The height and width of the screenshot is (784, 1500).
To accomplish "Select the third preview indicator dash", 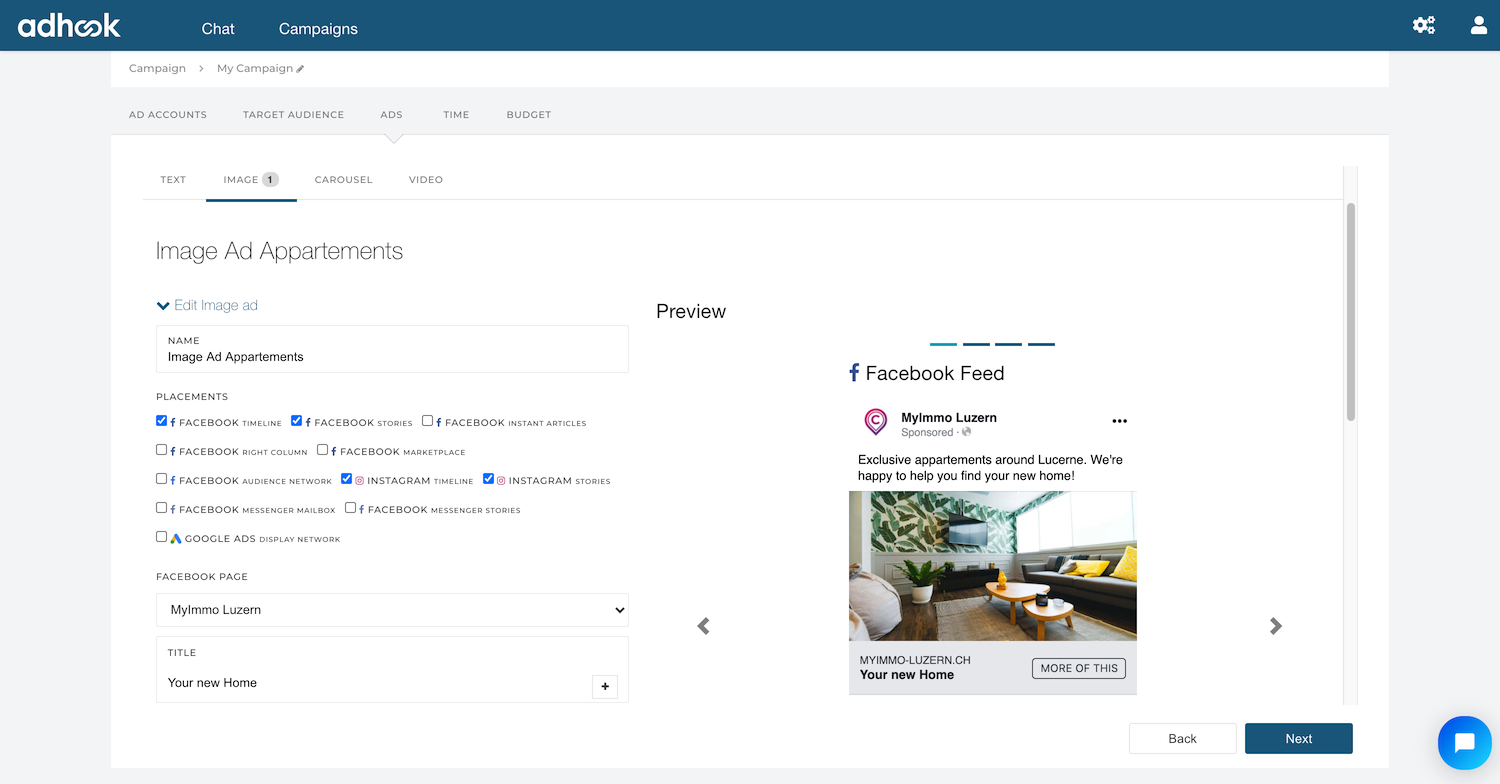I will click(x=1008, y=344).
